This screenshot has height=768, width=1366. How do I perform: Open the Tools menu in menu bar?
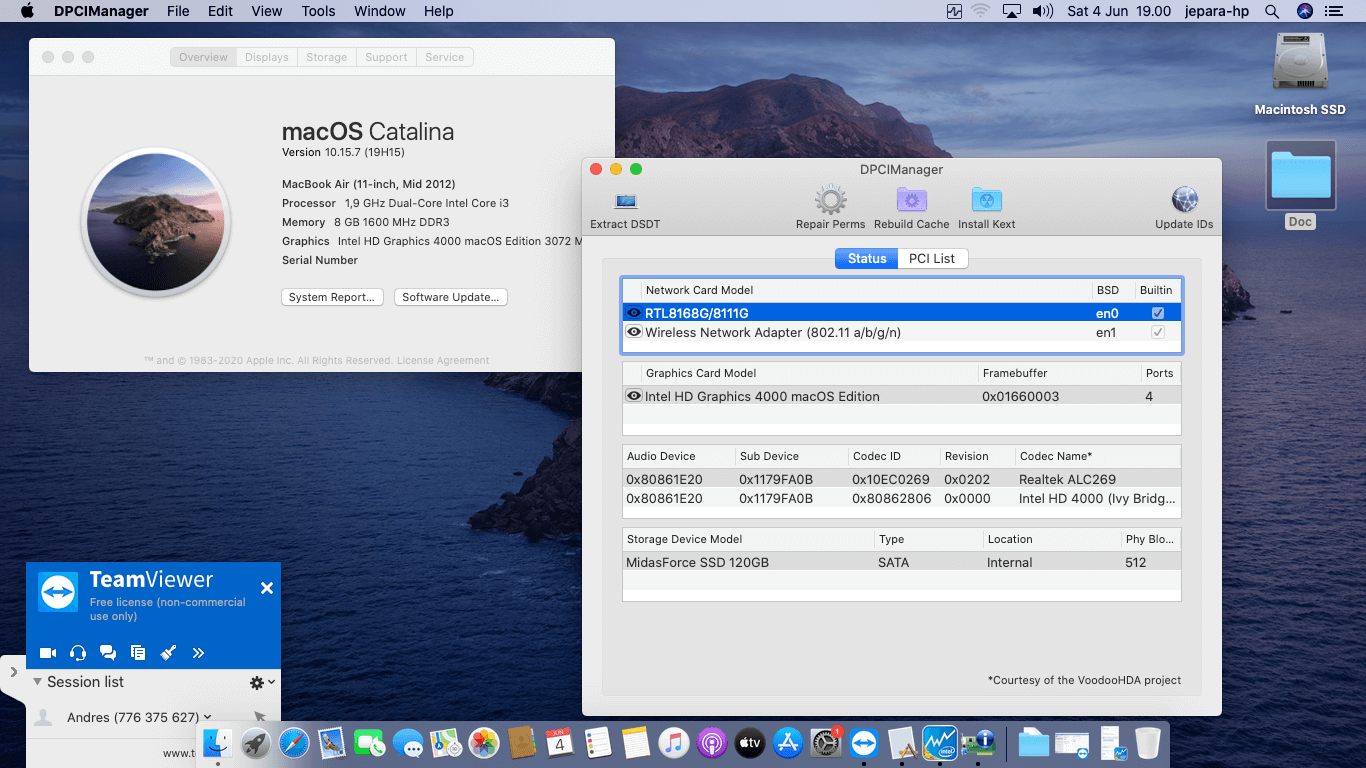tap(318, 11)
